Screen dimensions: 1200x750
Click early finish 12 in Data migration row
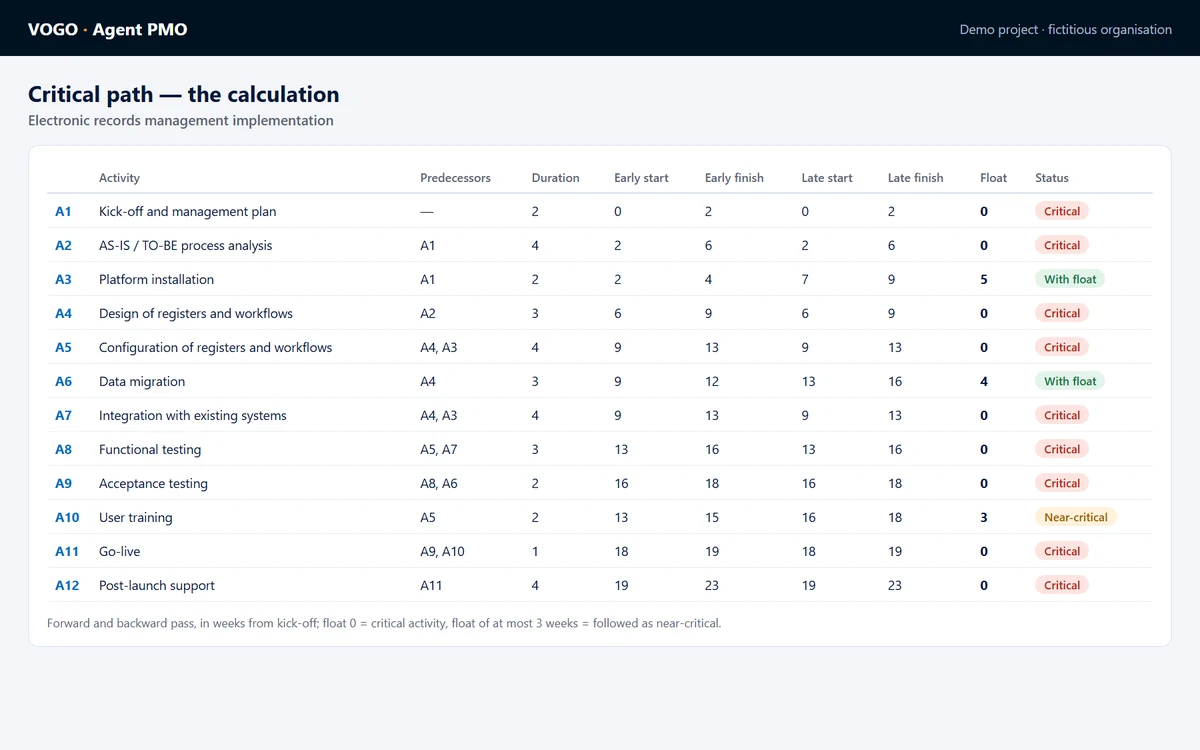(712, 381)
